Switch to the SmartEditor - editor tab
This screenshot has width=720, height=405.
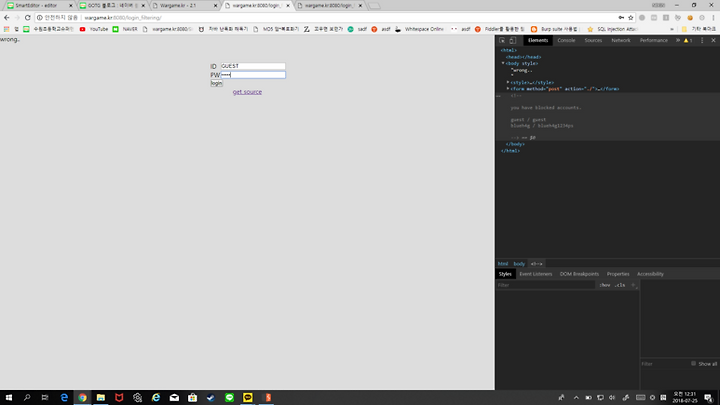coord(39,6)
